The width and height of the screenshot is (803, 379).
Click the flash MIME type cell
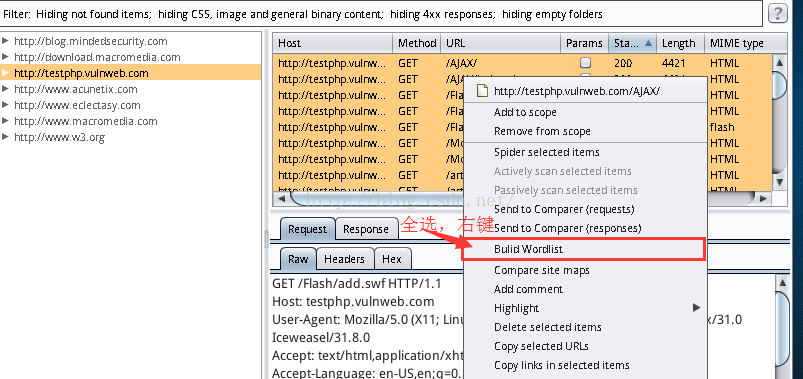point(722,127)
